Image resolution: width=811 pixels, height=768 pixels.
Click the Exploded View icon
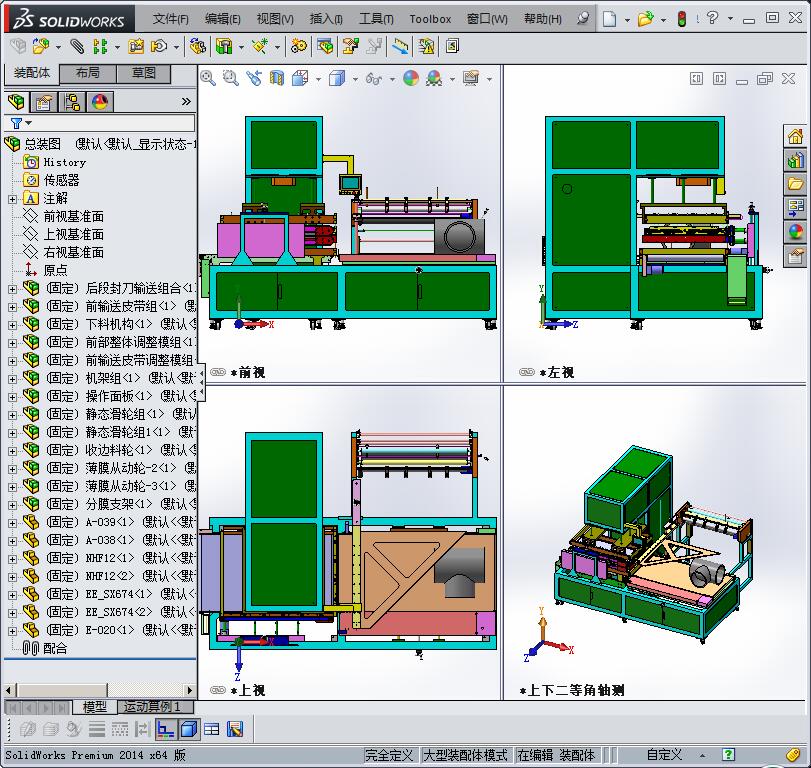click(351, 47)
